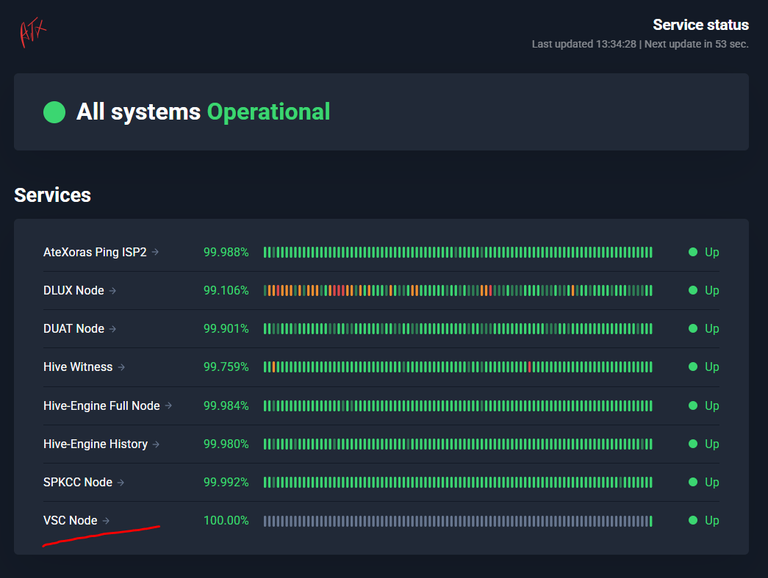
Task: Click the green status dot for VSC Node
Action: click(x=693, y=520)
